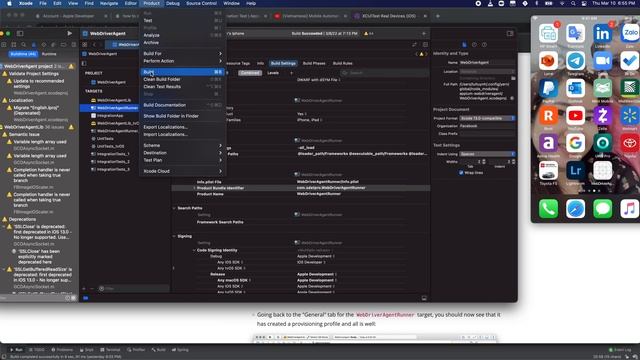Select the Combined filter toggle
This screenshot has width=640, height=360.
coord(250,73)
